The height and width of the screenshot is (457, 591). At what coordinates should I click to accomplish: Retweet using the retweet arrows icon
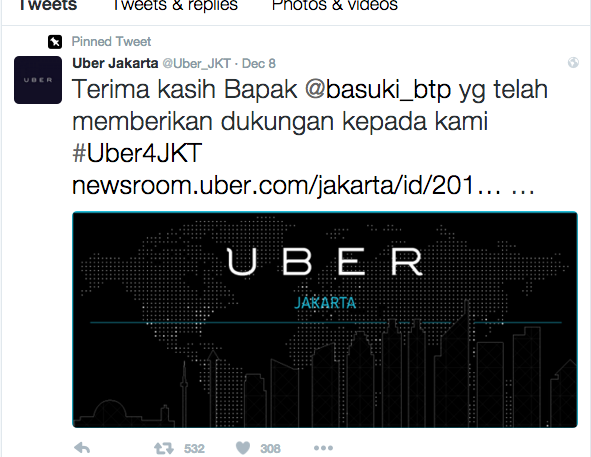coord(164,448)
